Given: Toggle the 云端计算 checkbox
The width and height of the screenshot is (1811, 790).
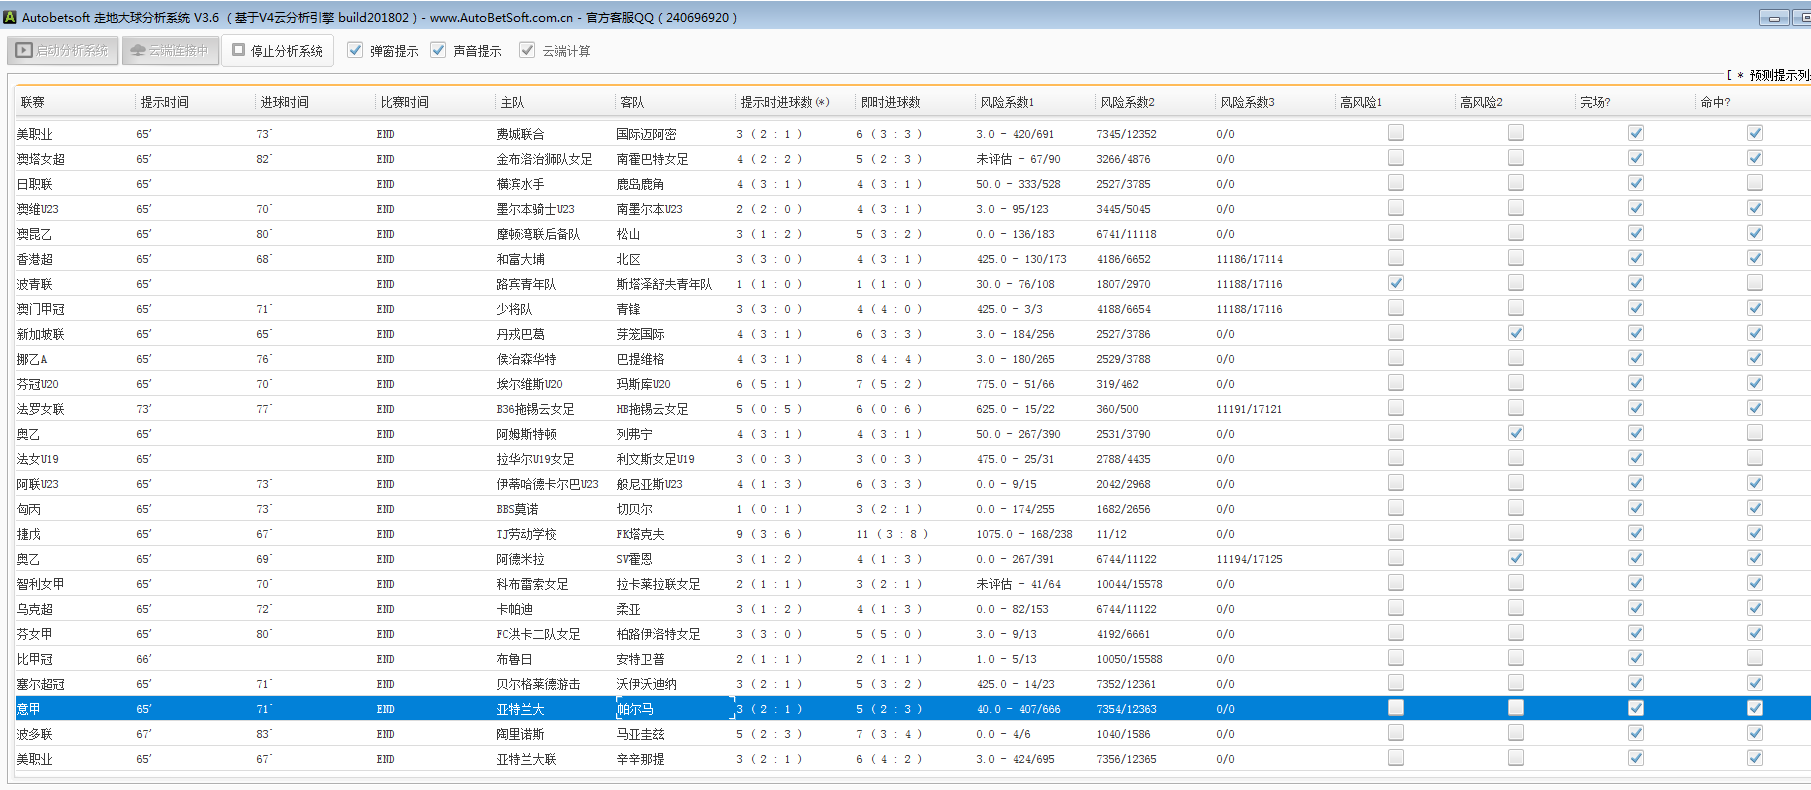Looking at the screenshot, I should tap(527, 50).
